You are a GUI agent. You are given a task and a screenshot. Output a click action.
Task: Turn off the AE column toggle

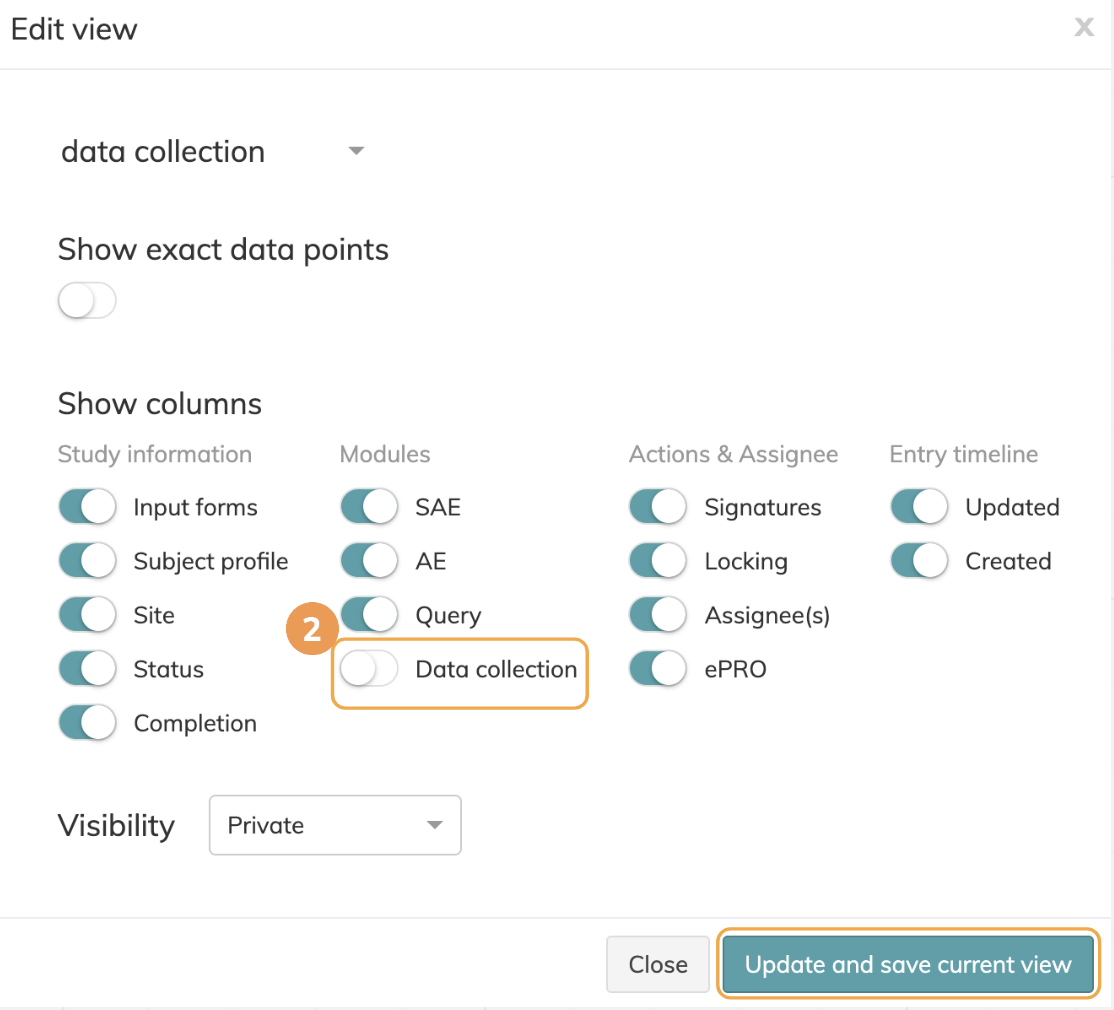point(369,562)
